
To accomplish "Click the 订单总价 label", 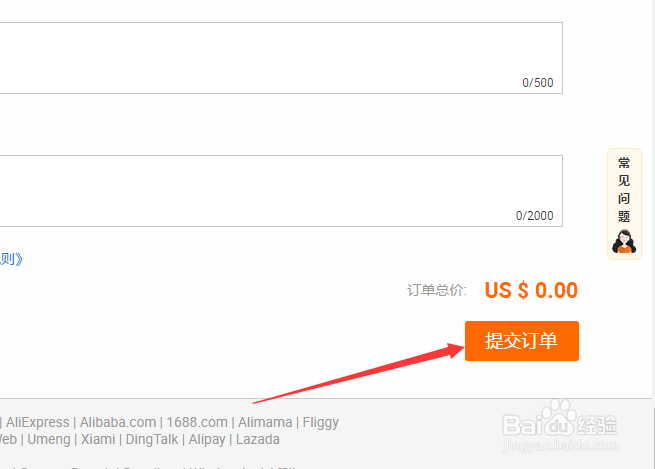I will click(x=436, y=291).
